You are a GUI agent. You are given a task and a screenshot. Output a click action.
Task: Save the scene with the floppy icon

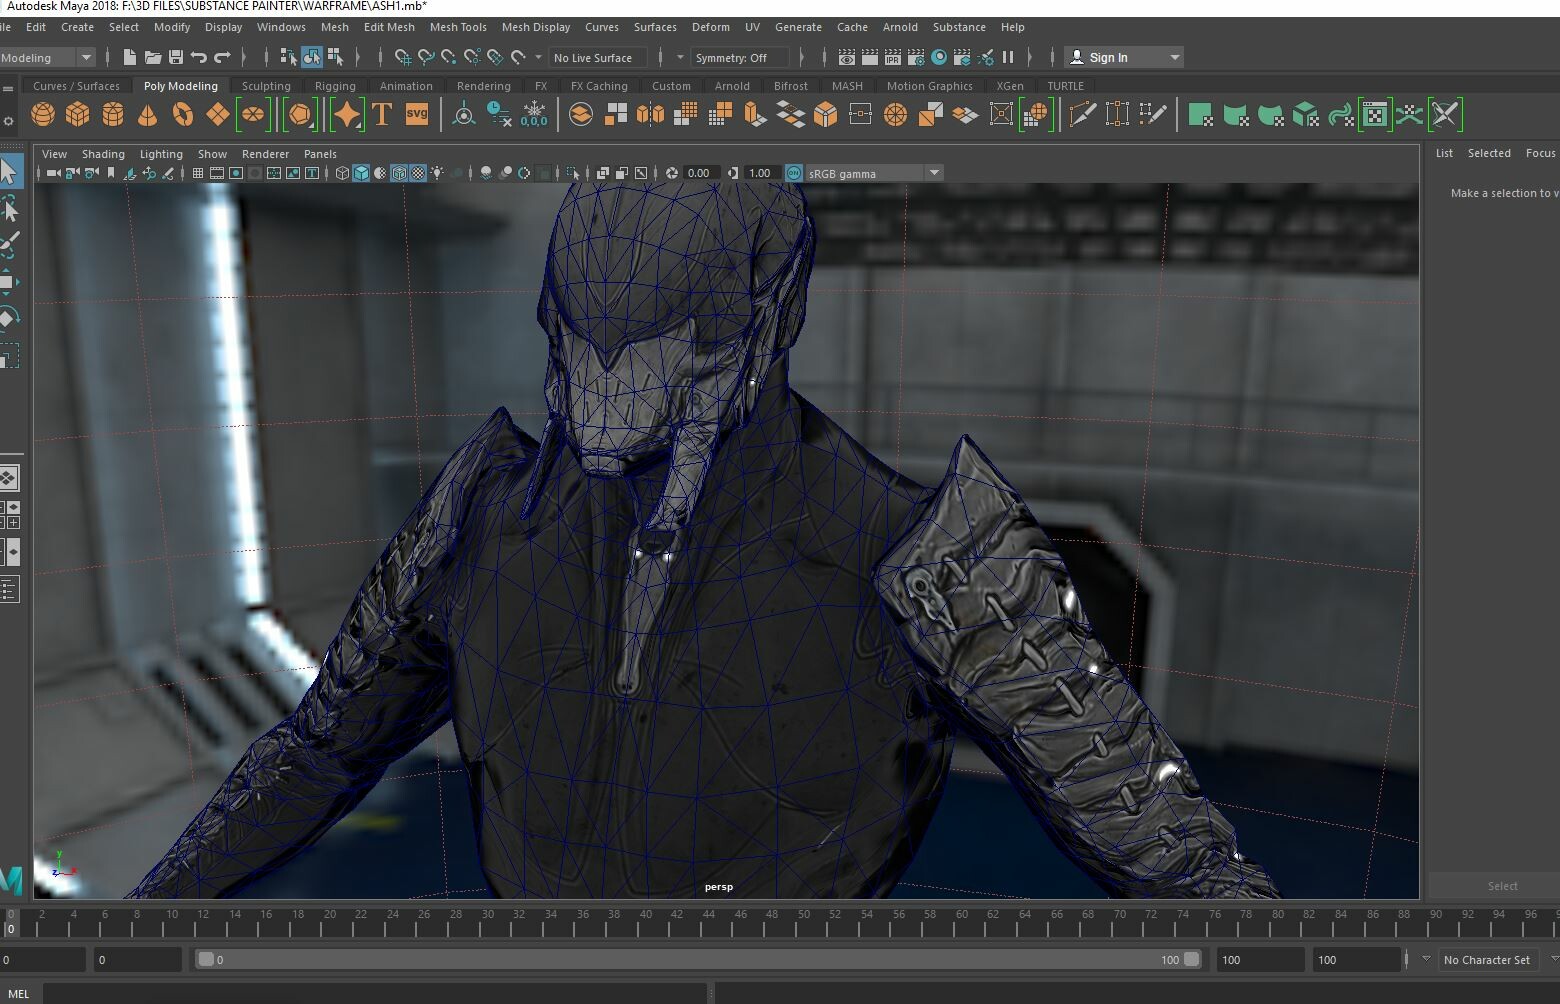tap(176, 58)
